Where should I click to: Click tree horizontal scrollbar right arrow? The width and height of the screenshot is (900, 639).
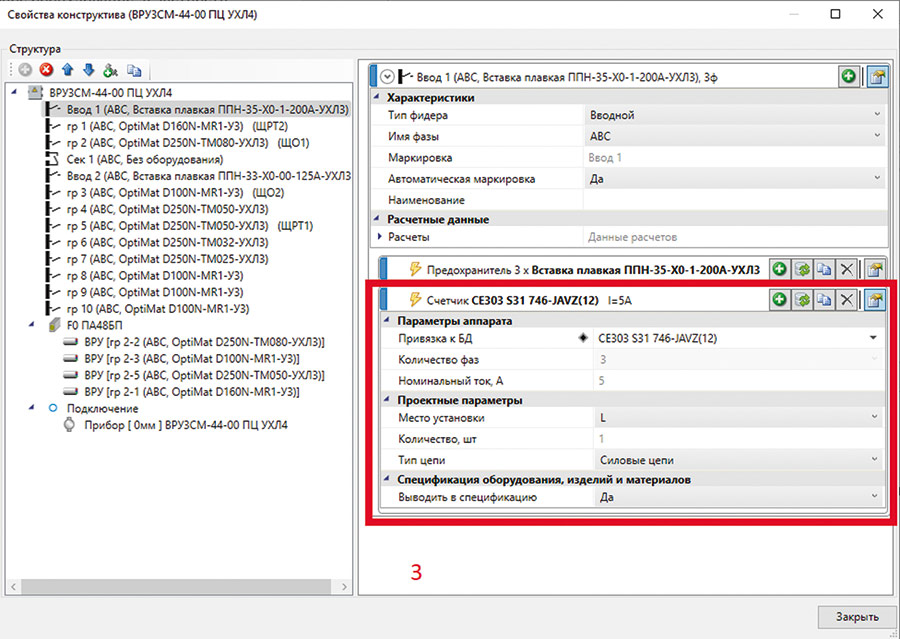(344, 587)
